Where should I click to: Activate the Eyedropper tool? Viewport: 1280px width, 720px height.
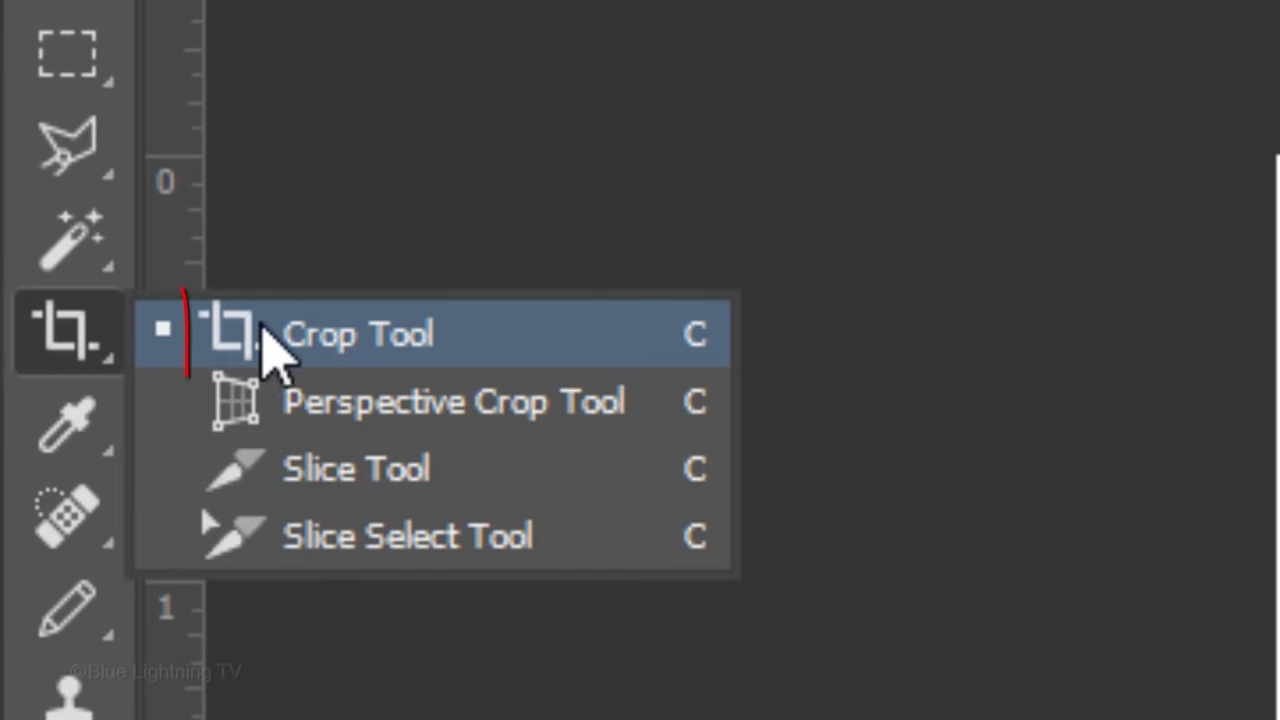(x=67, y=424)
